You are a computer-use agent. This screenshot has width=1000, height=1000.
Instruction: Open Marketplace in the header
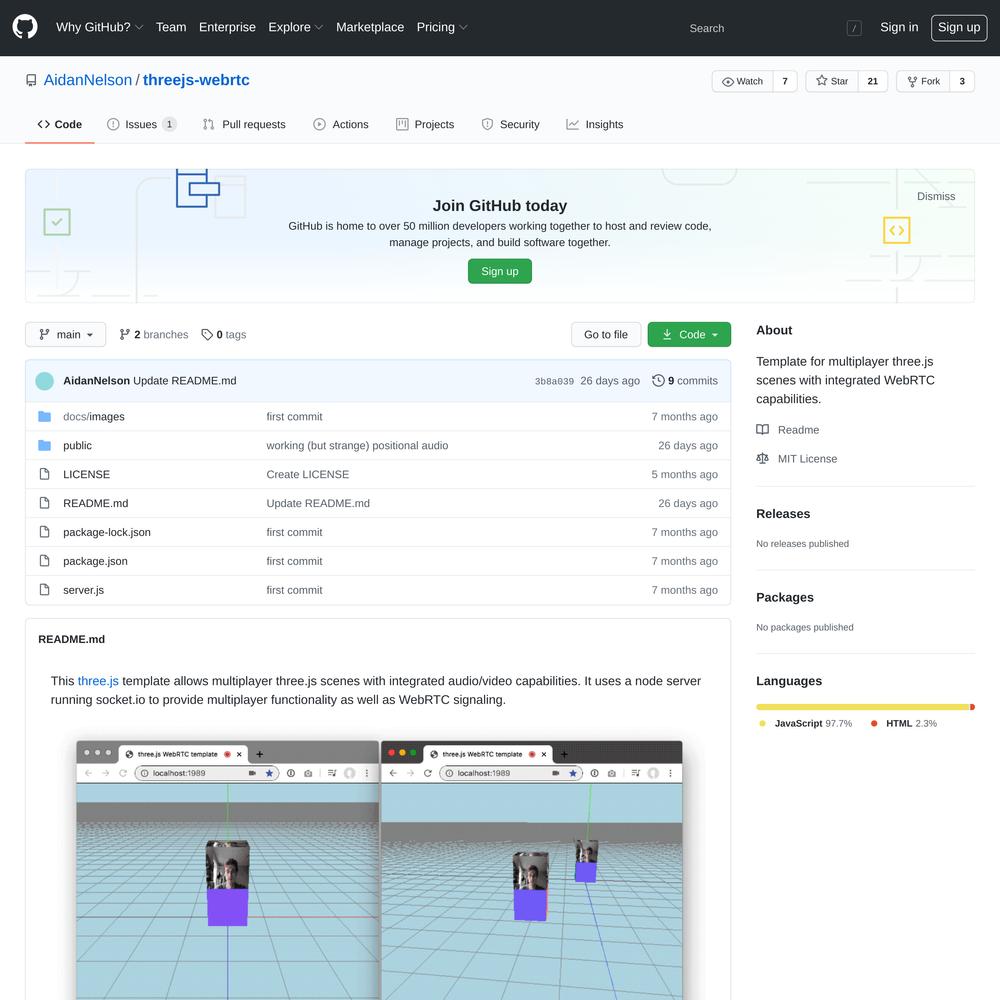370,27
